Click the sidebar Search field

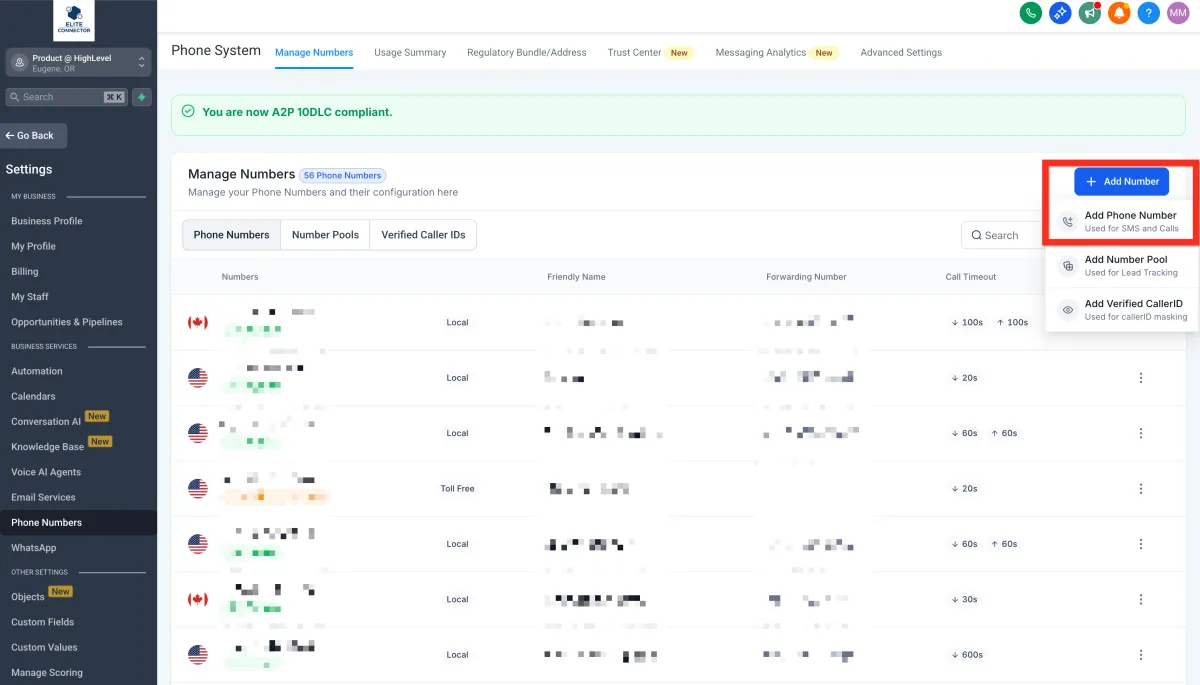click(66, 97)
